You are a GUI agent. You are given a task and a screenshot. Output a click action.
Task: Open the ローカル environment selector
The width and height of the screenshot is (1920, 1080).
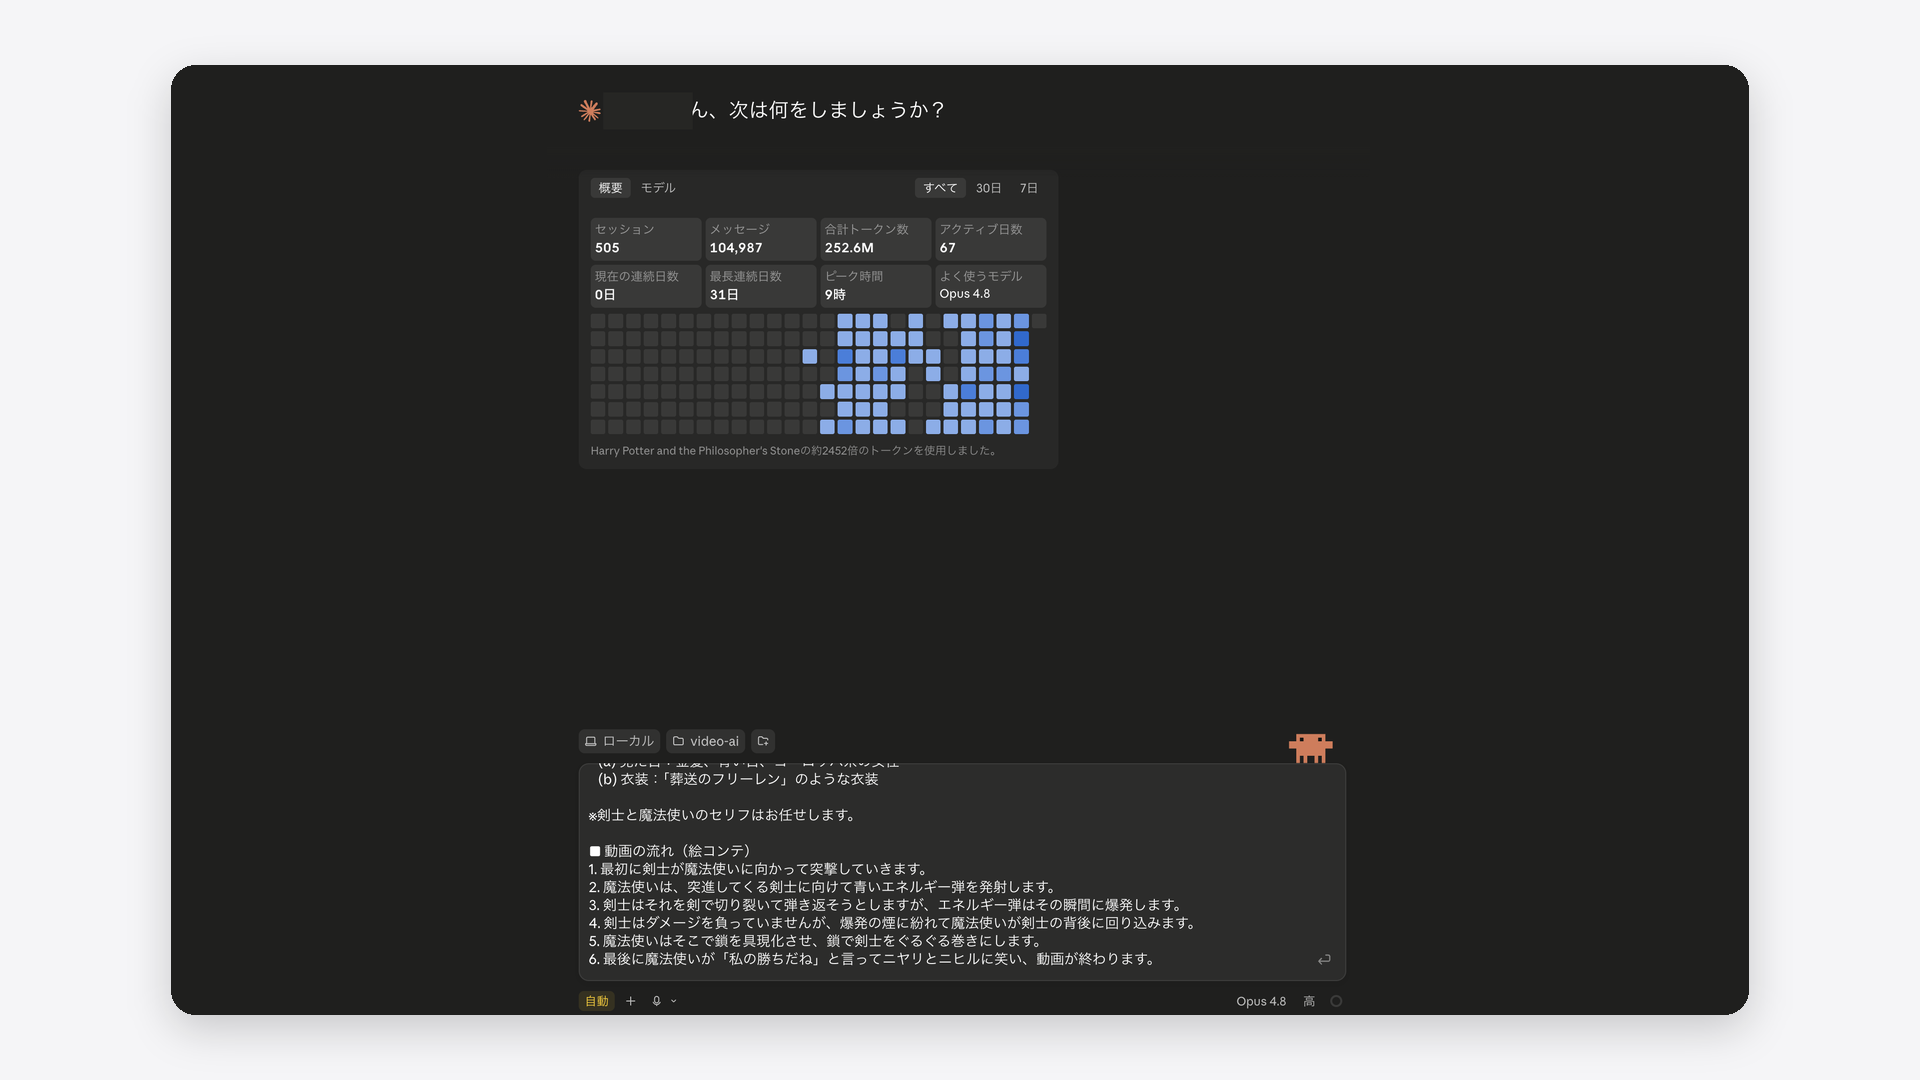click(x=619, y=741)
